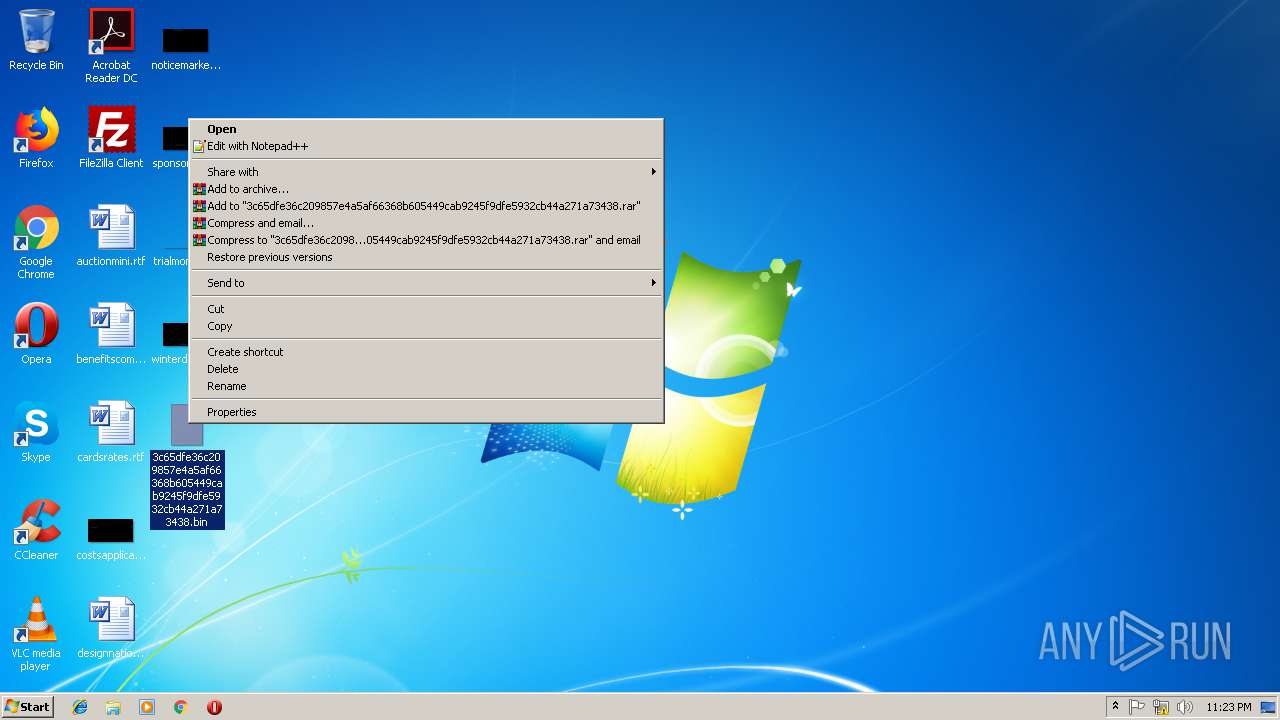Image resolution: width=1280 pixels, height=720 pixels.
Task: Open Action Center flag tray icon
Action: (x=1137, y=707)
